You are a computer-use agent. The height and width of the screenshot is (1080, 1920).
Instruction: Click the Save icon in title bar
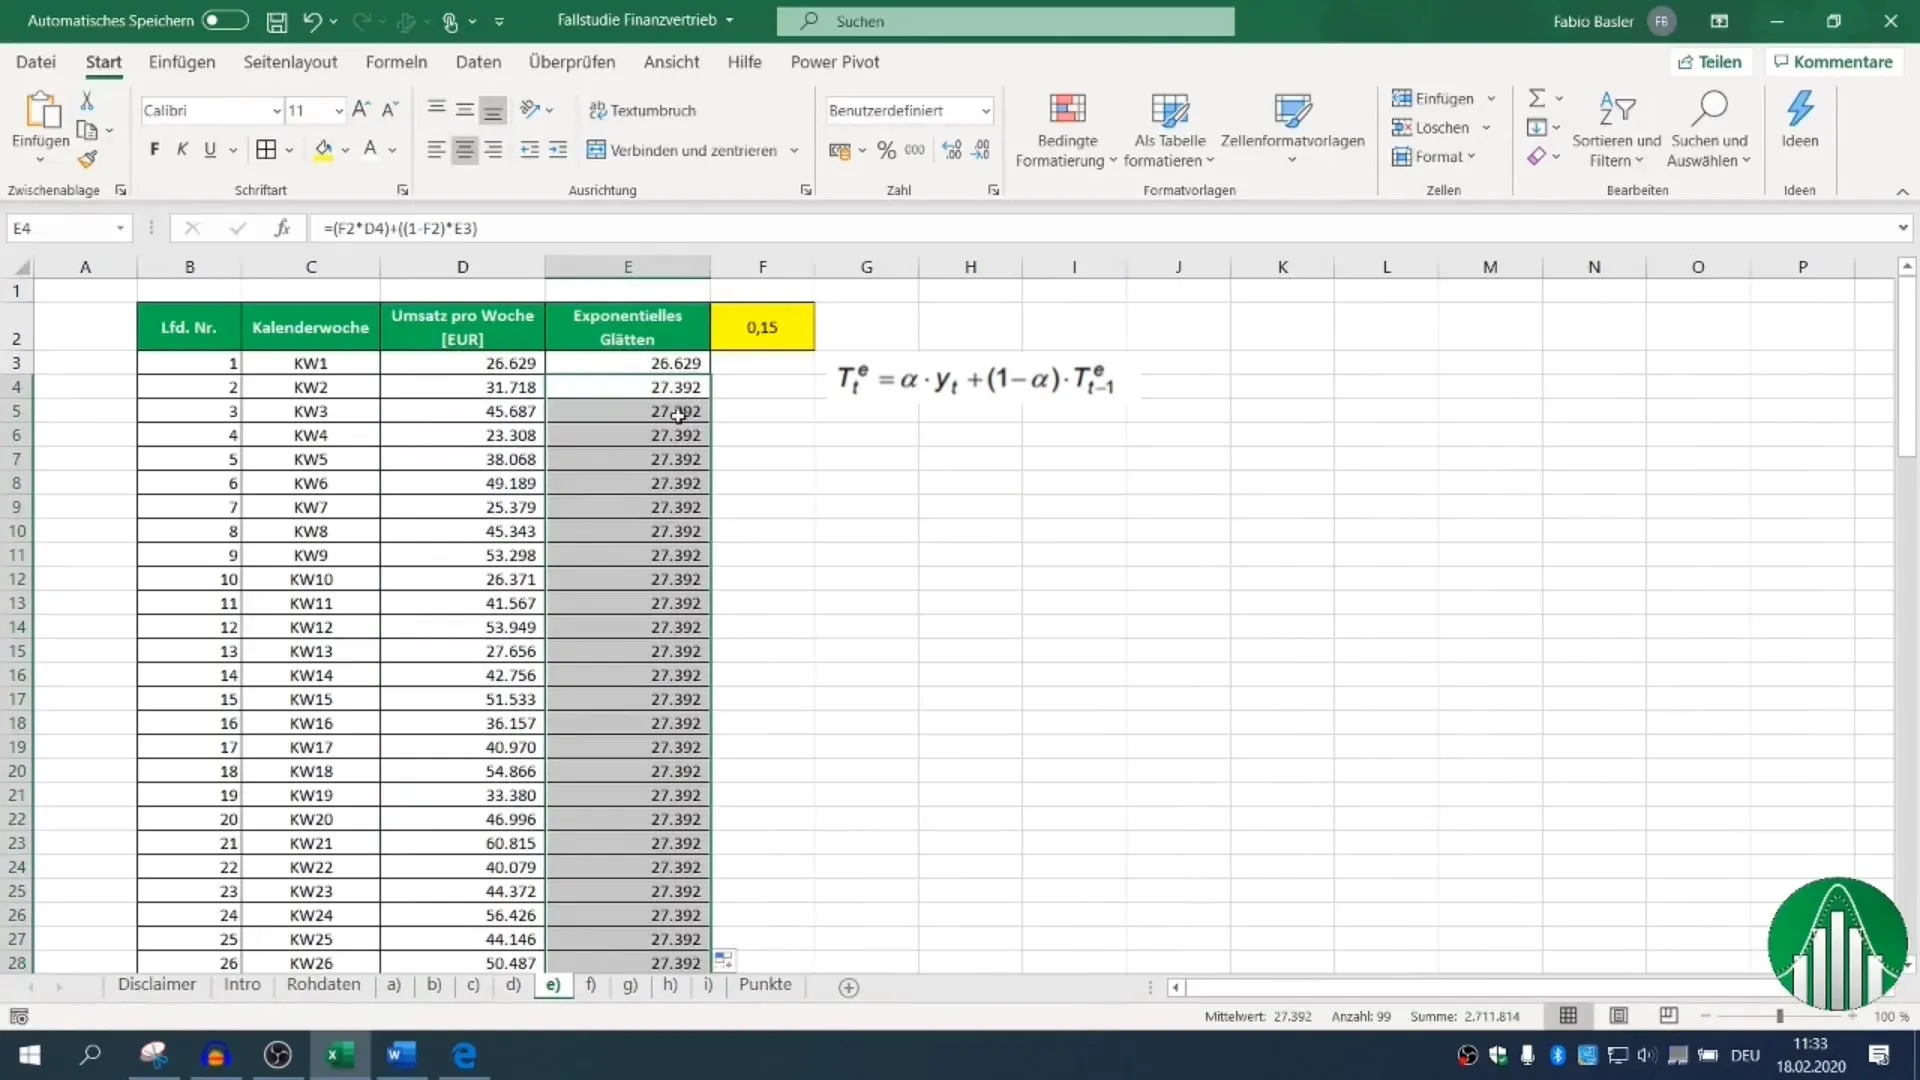[277, 21]
